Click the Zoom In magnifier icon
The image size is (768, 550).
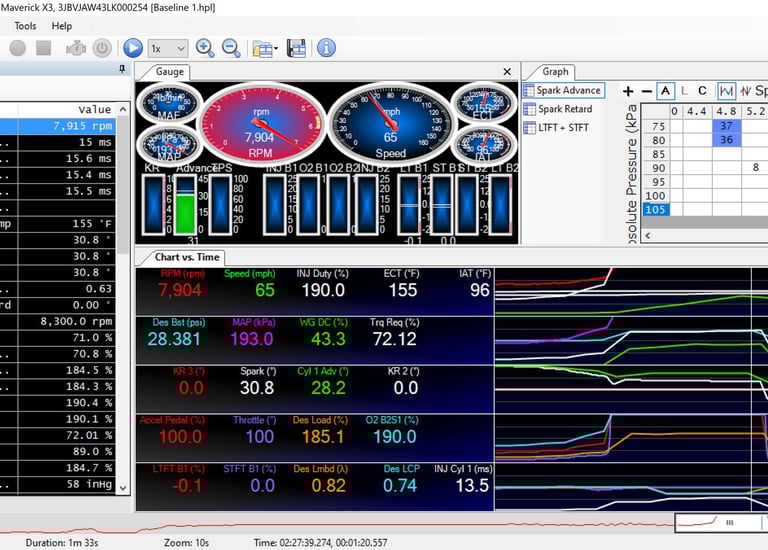[205, 48]
